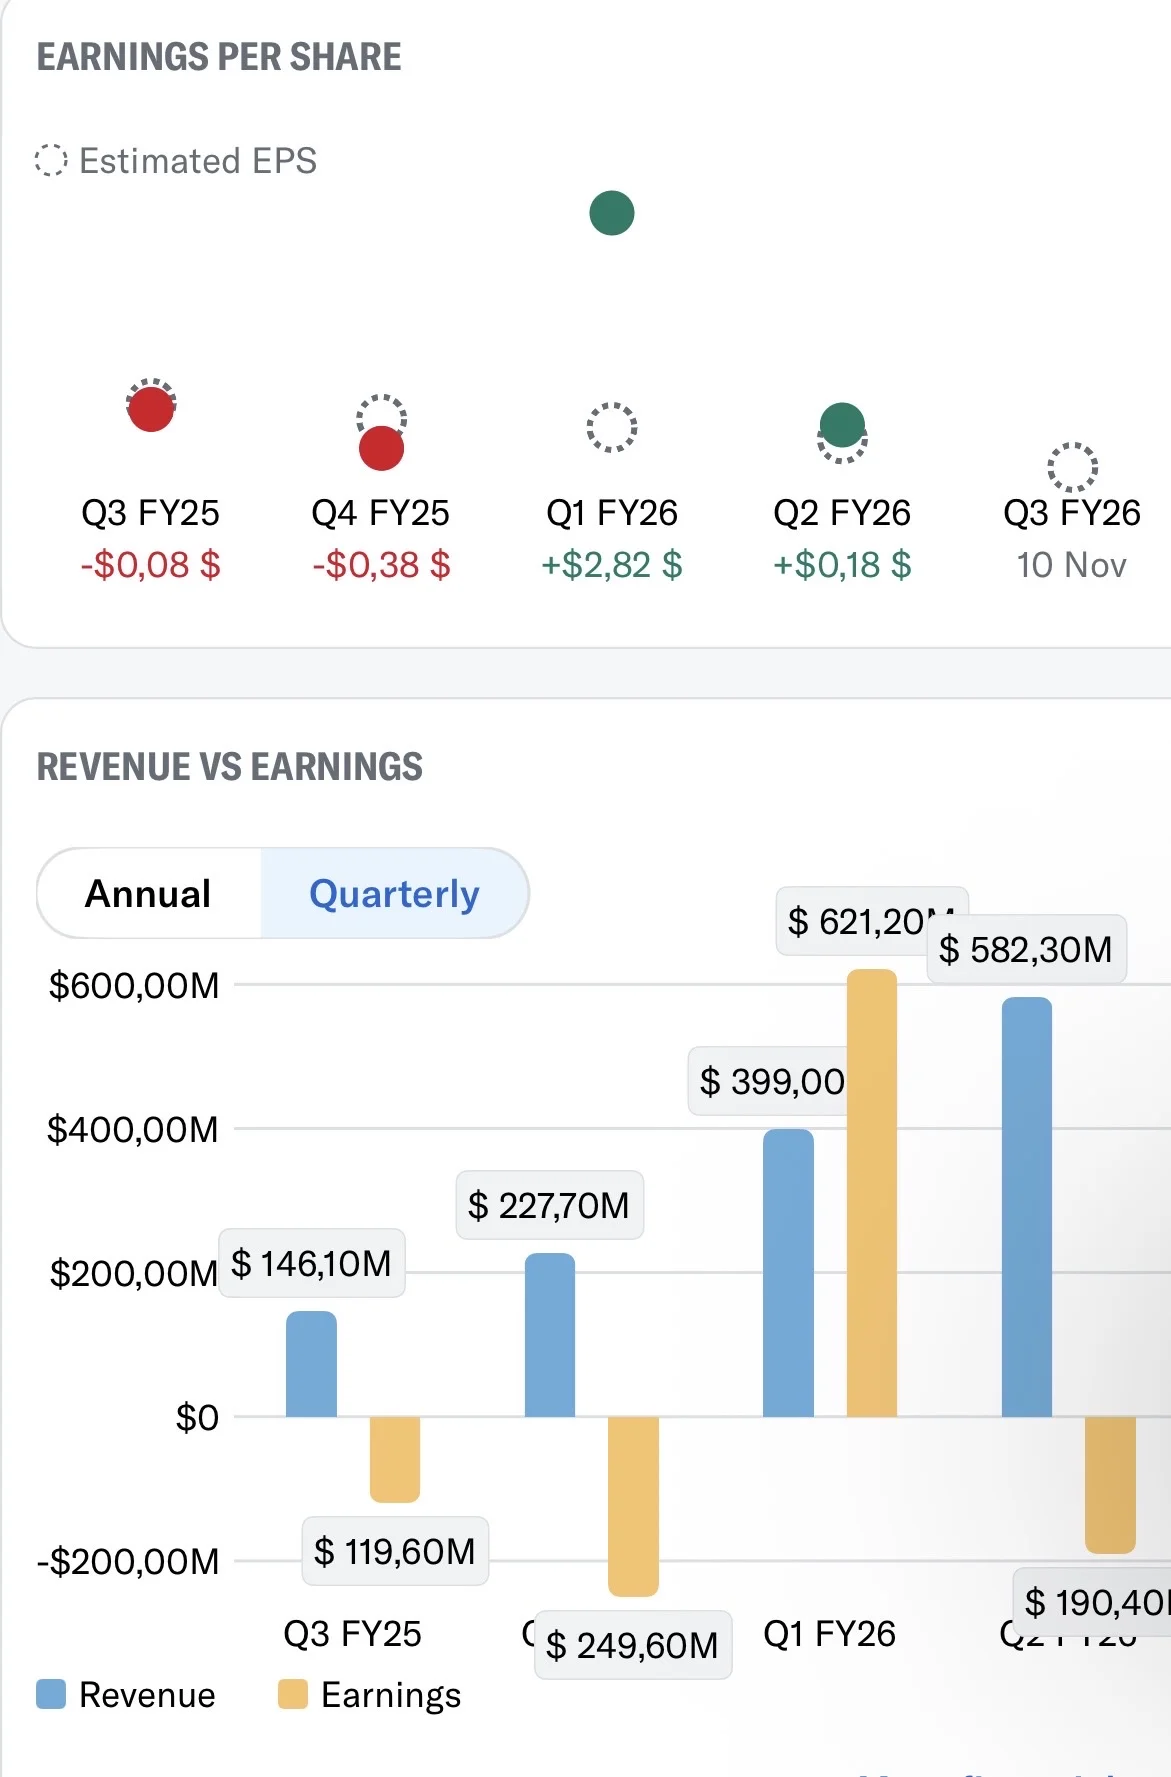Click the -$200,00M axis label
Viewport: 1171px width, 1777px height.
pos(128,1561)
